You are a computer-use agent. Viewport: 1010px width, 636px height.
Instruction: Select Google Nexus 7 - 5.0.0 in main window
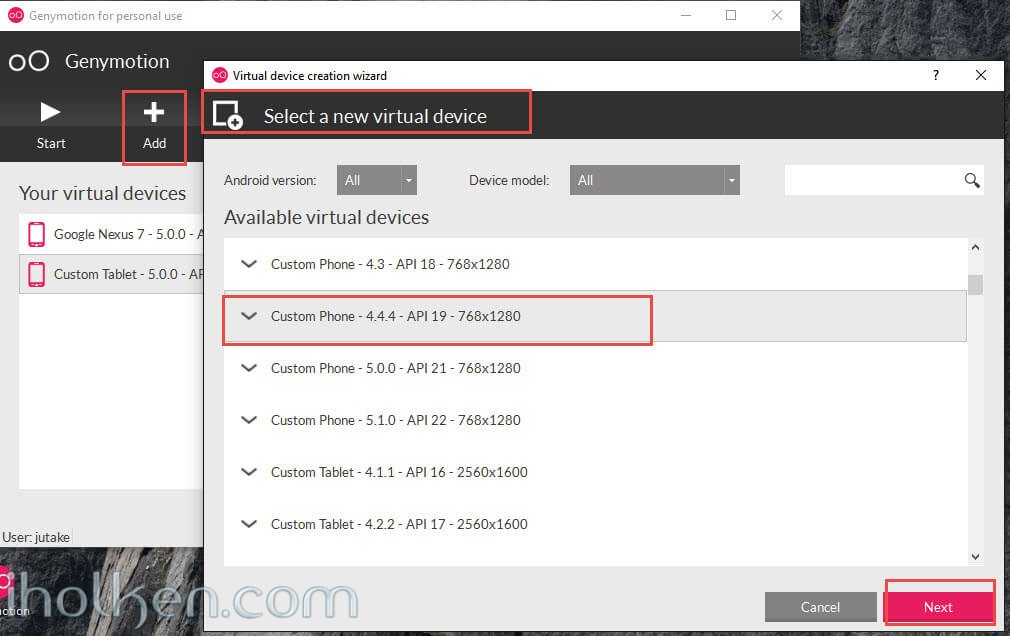point(112,235)
